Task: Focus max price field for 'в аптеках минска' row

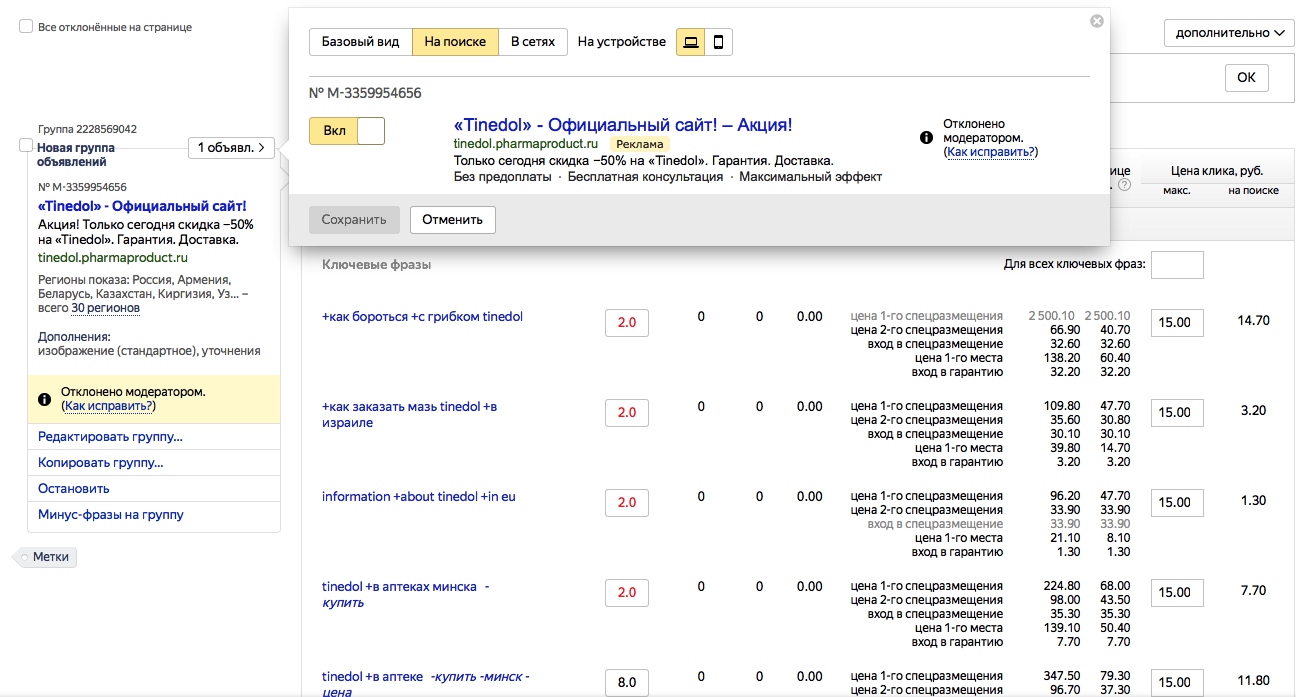Action: tap(1177, 592)
